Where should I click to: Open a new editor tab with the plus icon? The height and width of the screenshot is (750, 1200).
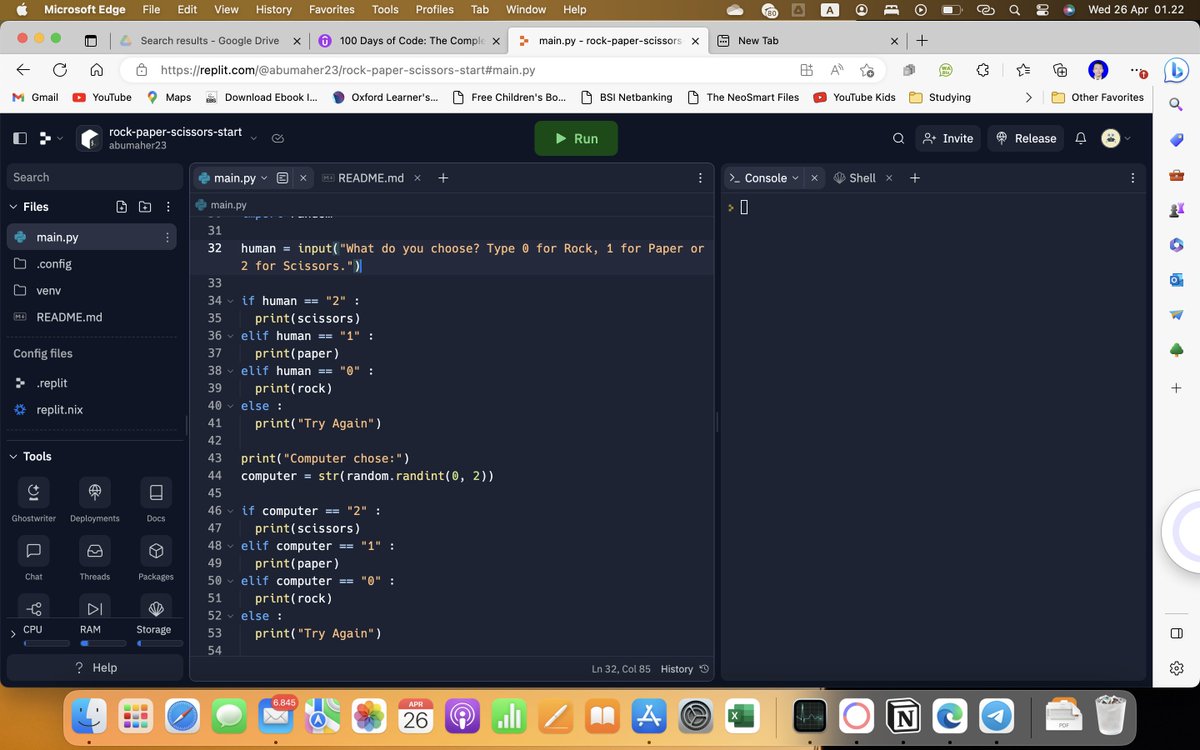(x=443, y=178)
